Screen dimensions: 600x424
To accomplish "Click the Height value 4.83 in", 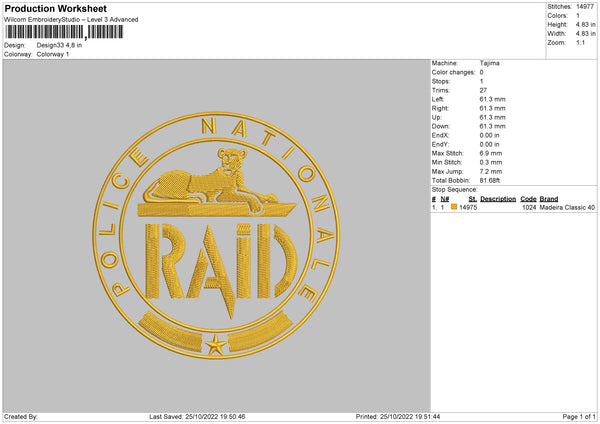I will point(585,24).
